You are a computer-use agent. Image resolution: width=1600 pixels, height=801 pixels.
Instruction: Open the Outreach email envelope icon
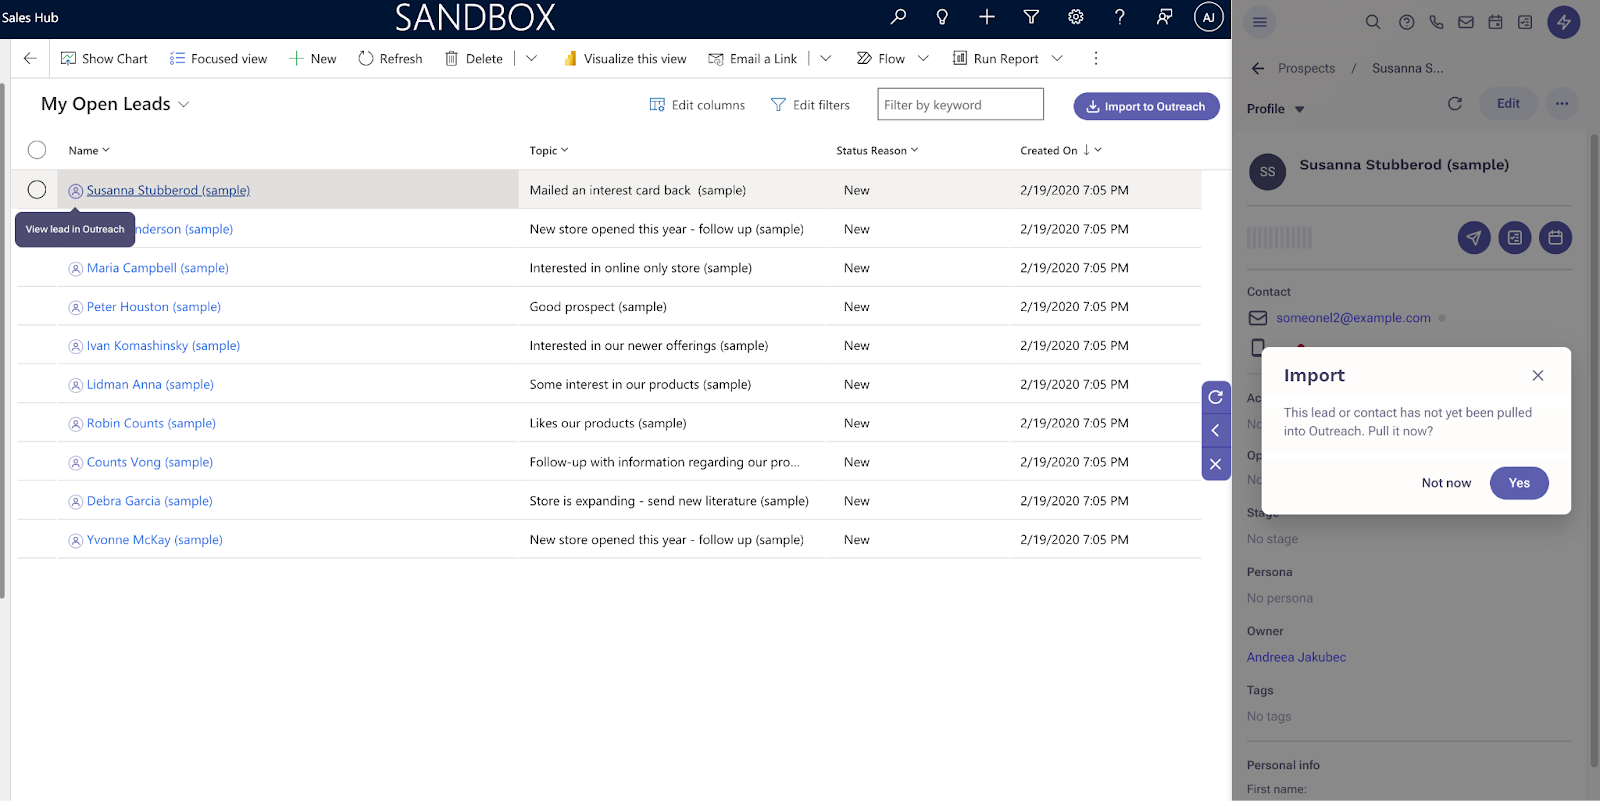[x=1466, y=22]
